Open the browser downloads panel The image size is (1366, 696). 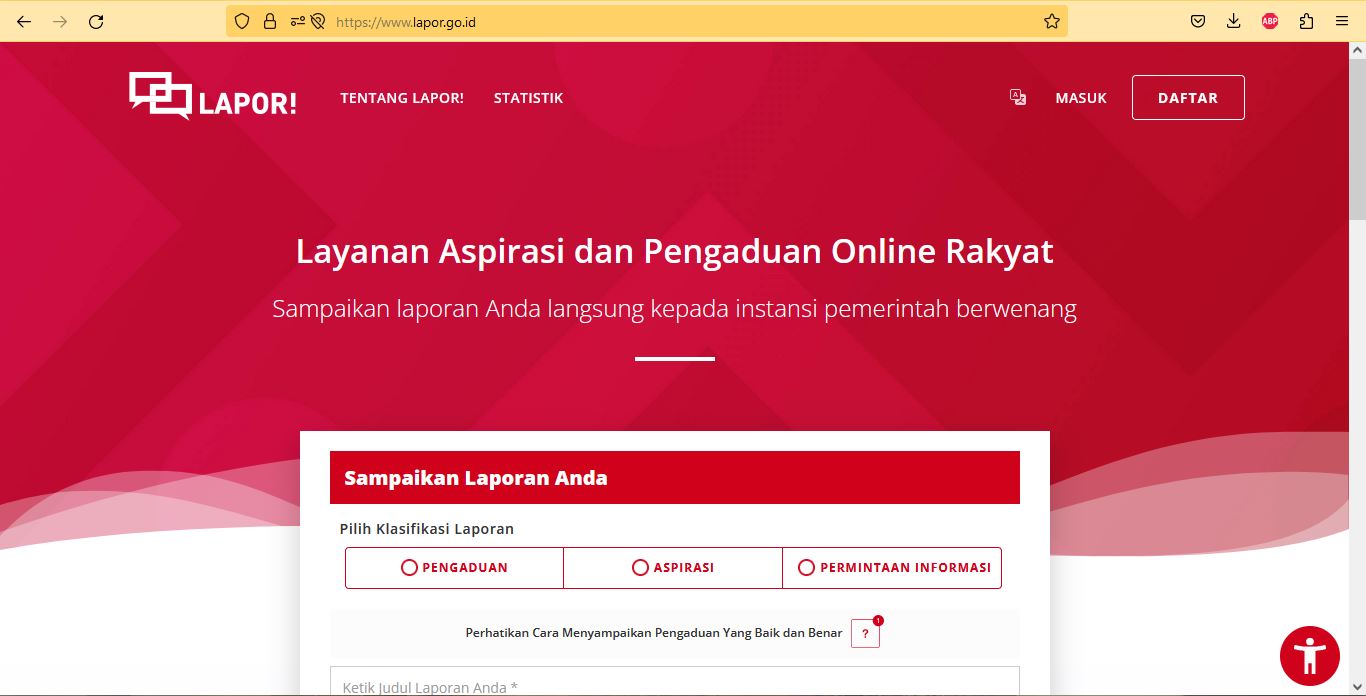[x=1234, y=21]
